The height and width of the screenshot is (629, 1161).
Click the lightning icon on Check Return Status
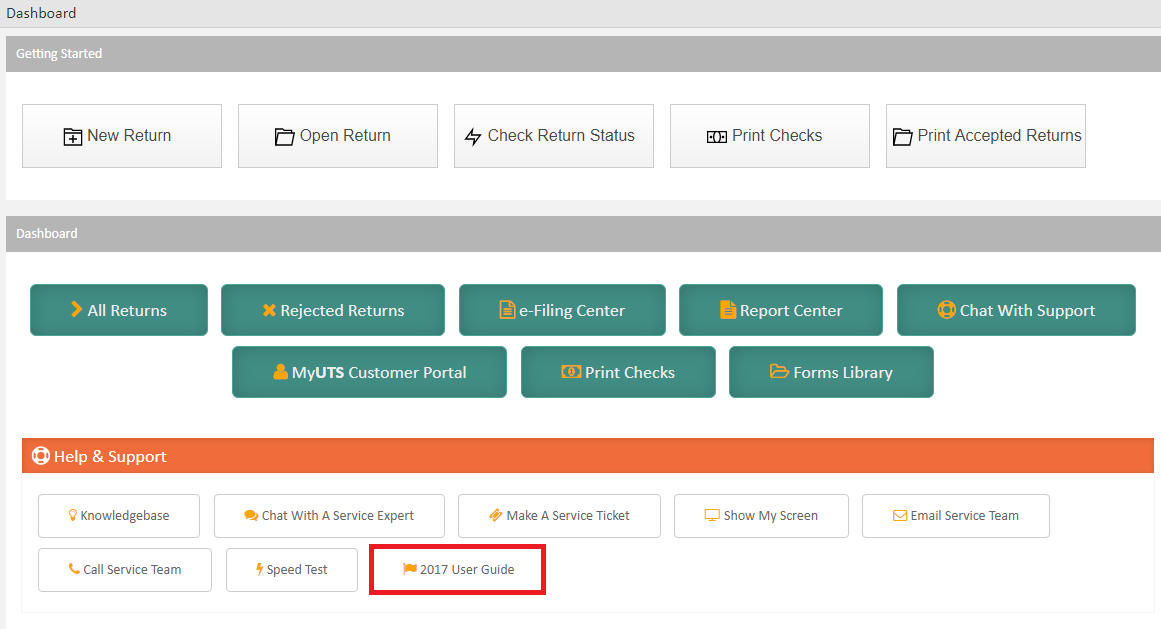474,135
